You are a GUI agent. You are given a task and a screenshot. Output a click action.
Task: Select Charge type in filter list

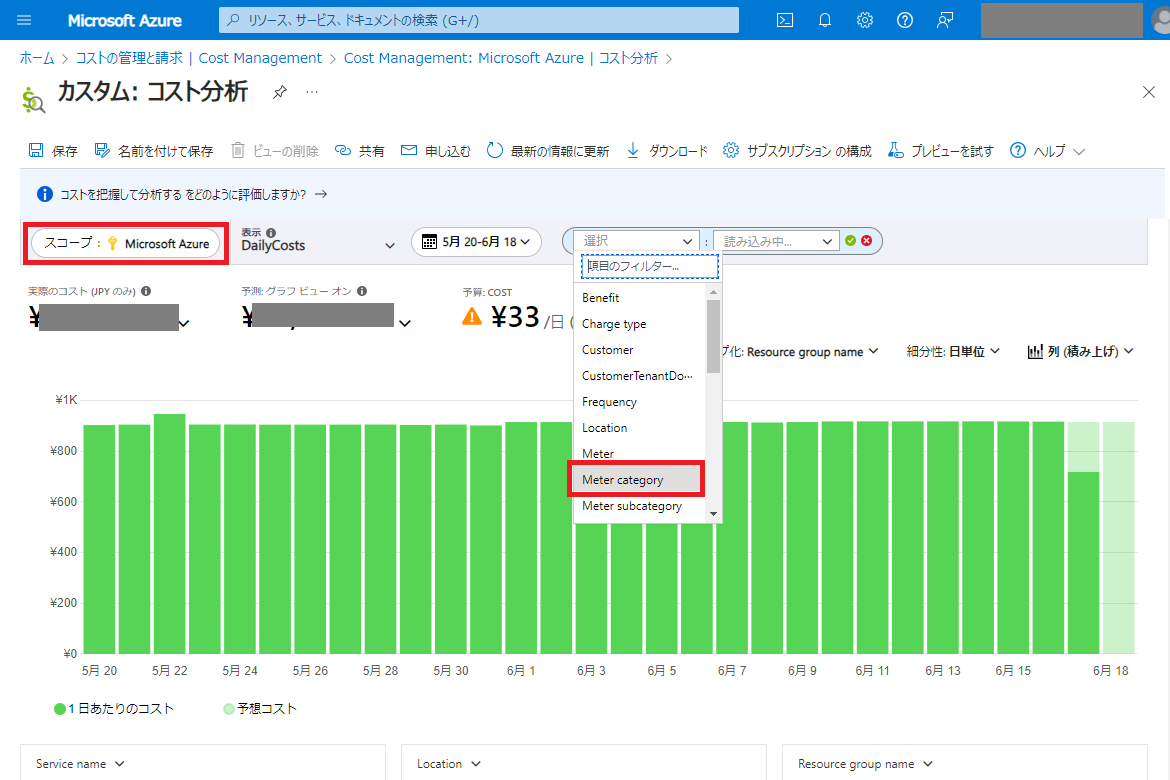coord(639,324)
